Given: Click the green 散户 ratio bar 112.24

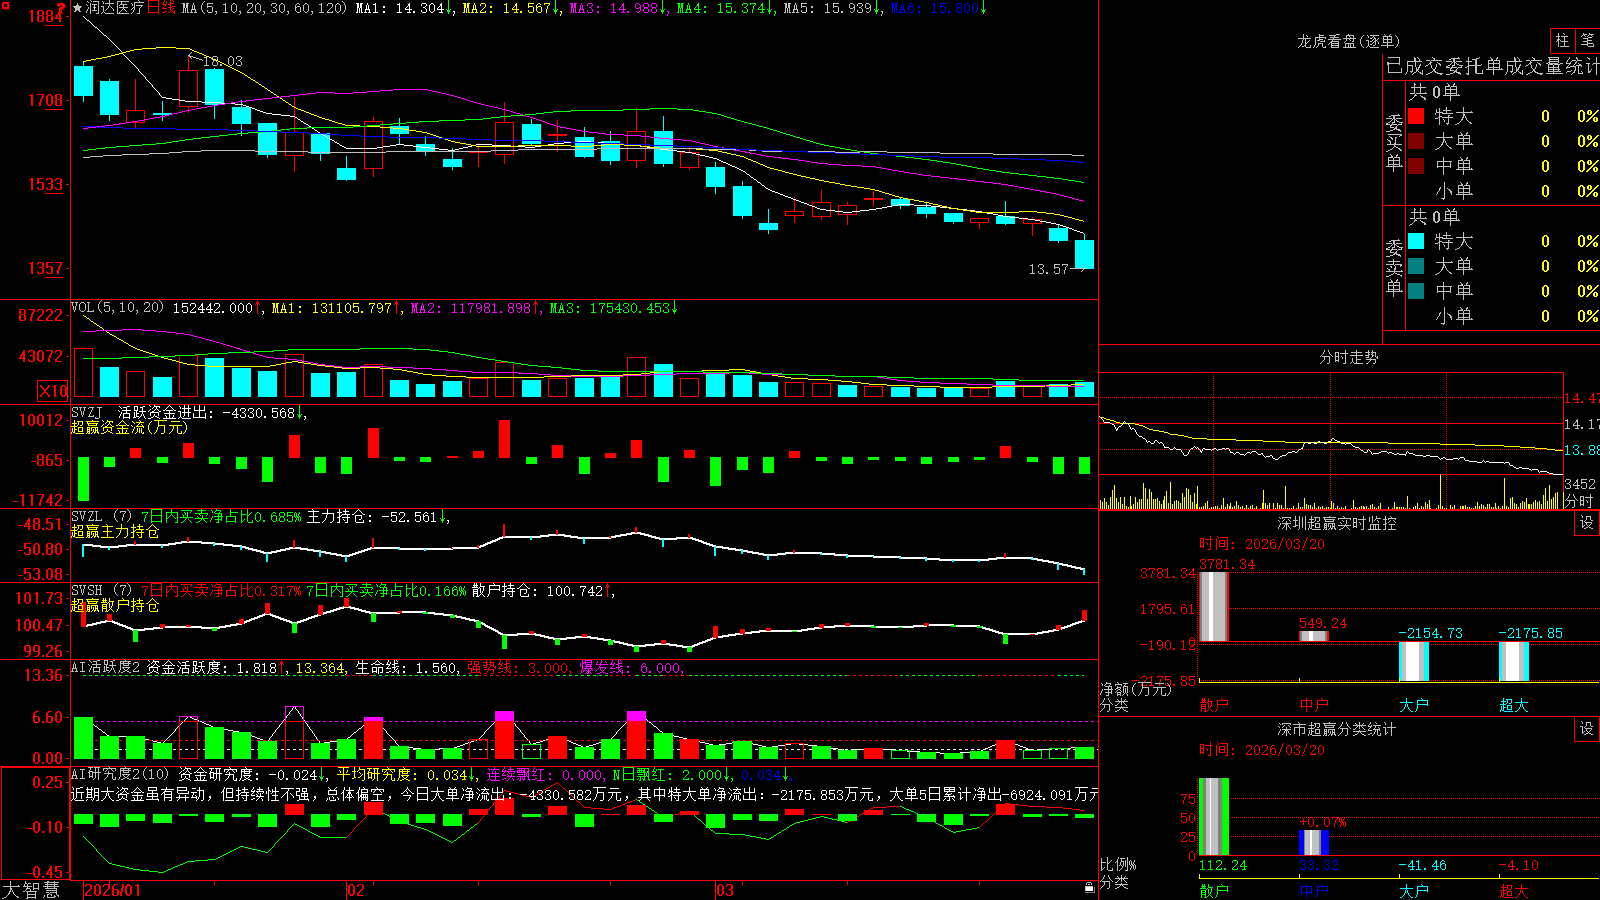Looking at the screenshot, I should (x=1213, y=817).
